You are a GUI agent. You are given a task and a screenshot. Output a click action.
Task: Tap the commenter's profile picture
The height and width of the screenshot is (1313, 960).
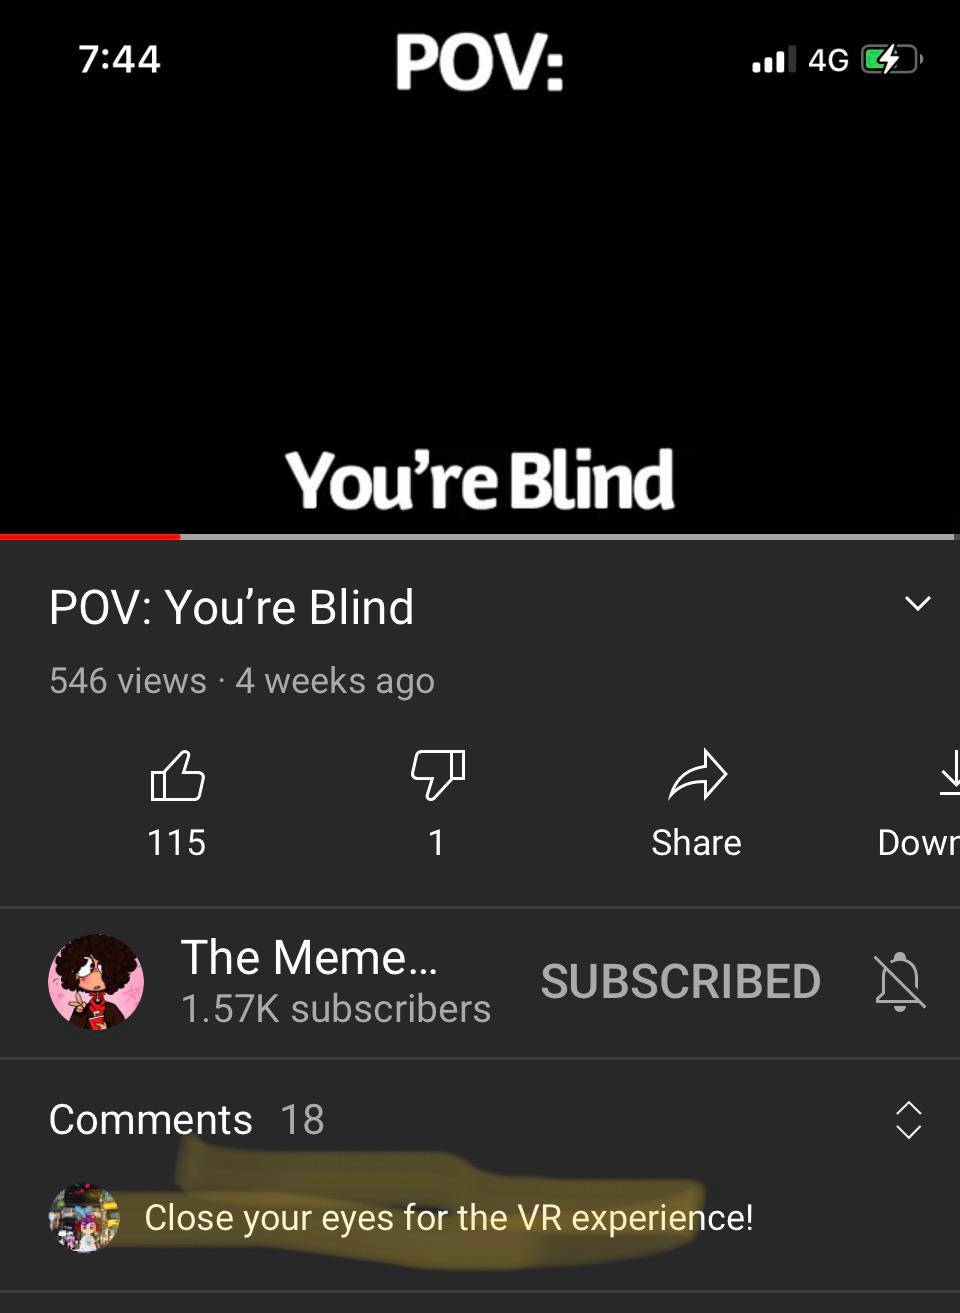point(84,1218)
